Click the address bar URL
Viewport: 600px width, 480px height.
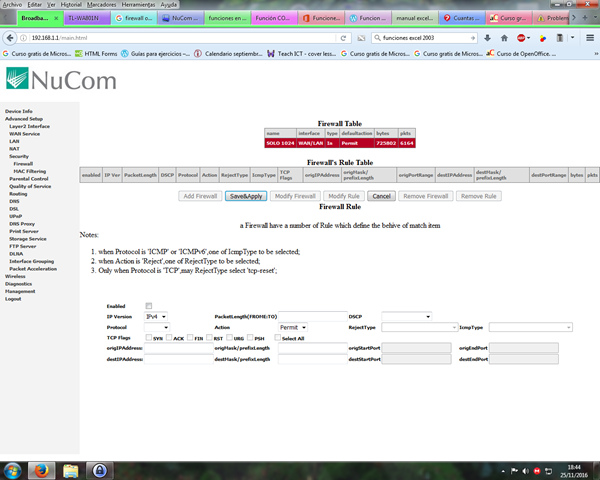[x=59, y=38]
